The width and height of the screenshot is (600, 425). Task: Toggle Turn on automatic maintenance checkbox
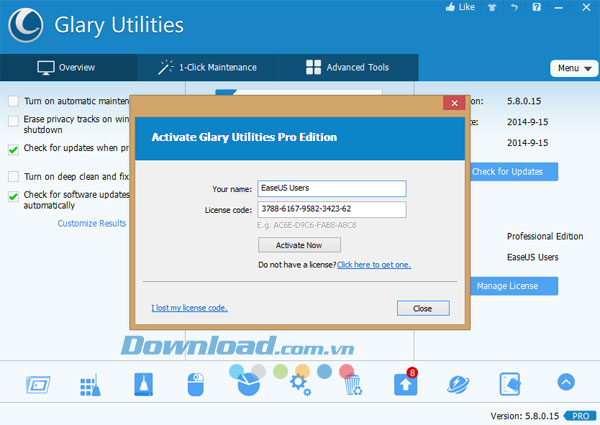coord(13,101)
